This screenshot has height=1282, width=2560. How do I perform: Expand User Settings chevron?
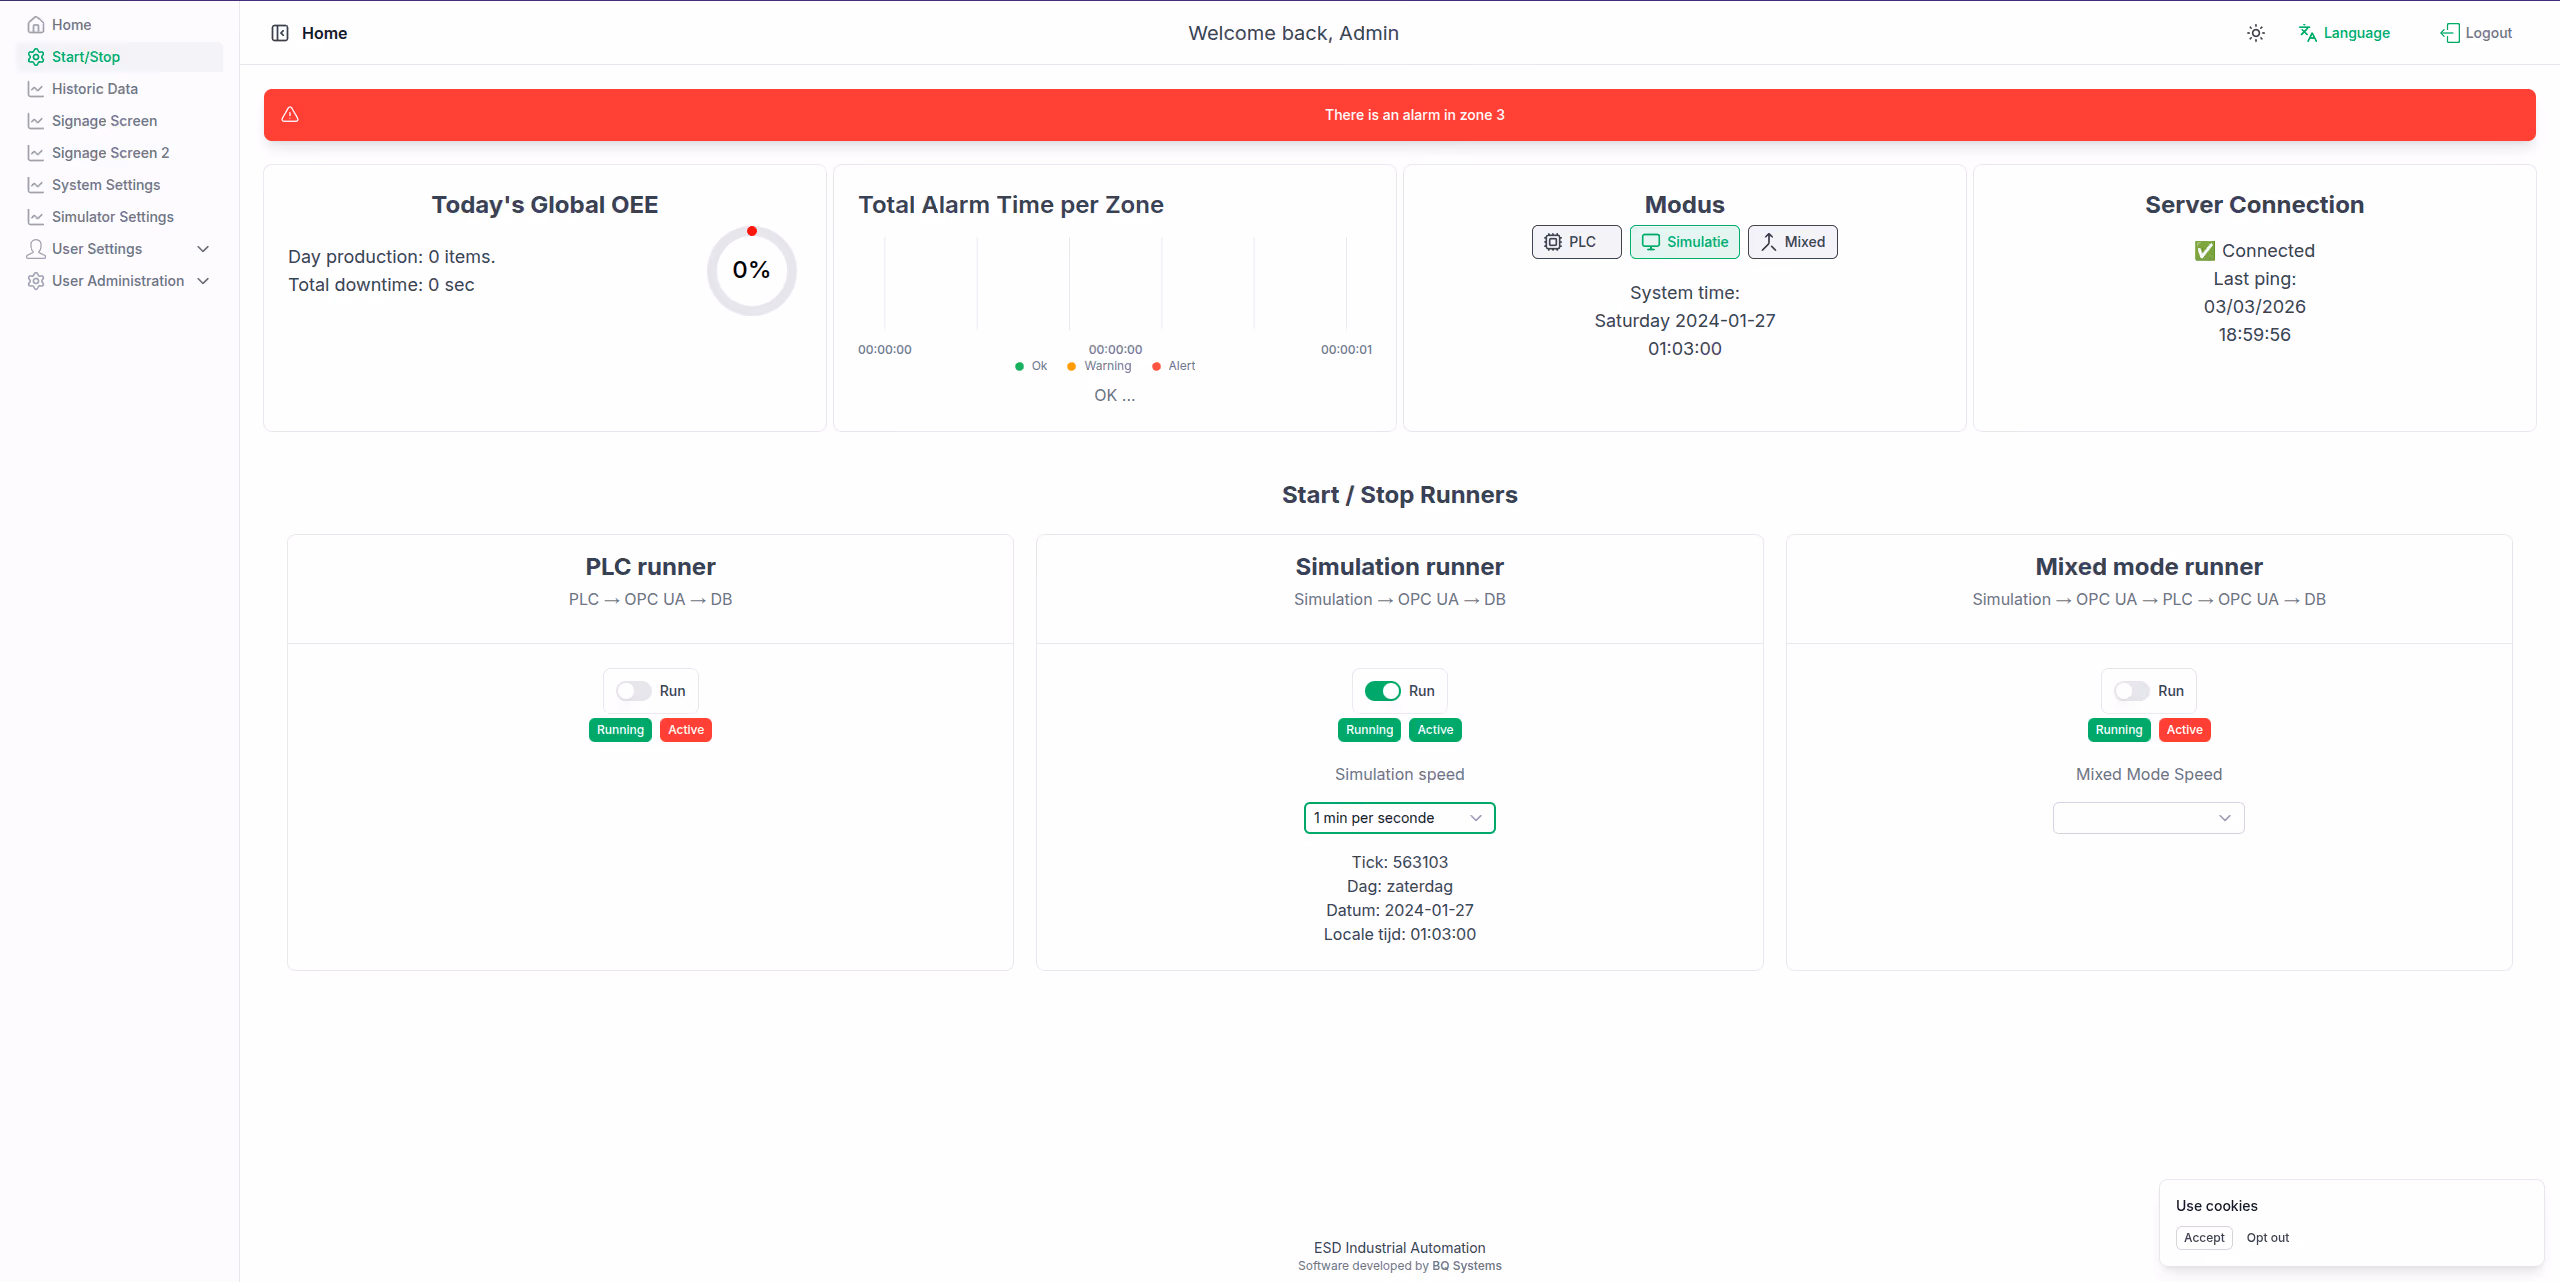click(203, 249)
